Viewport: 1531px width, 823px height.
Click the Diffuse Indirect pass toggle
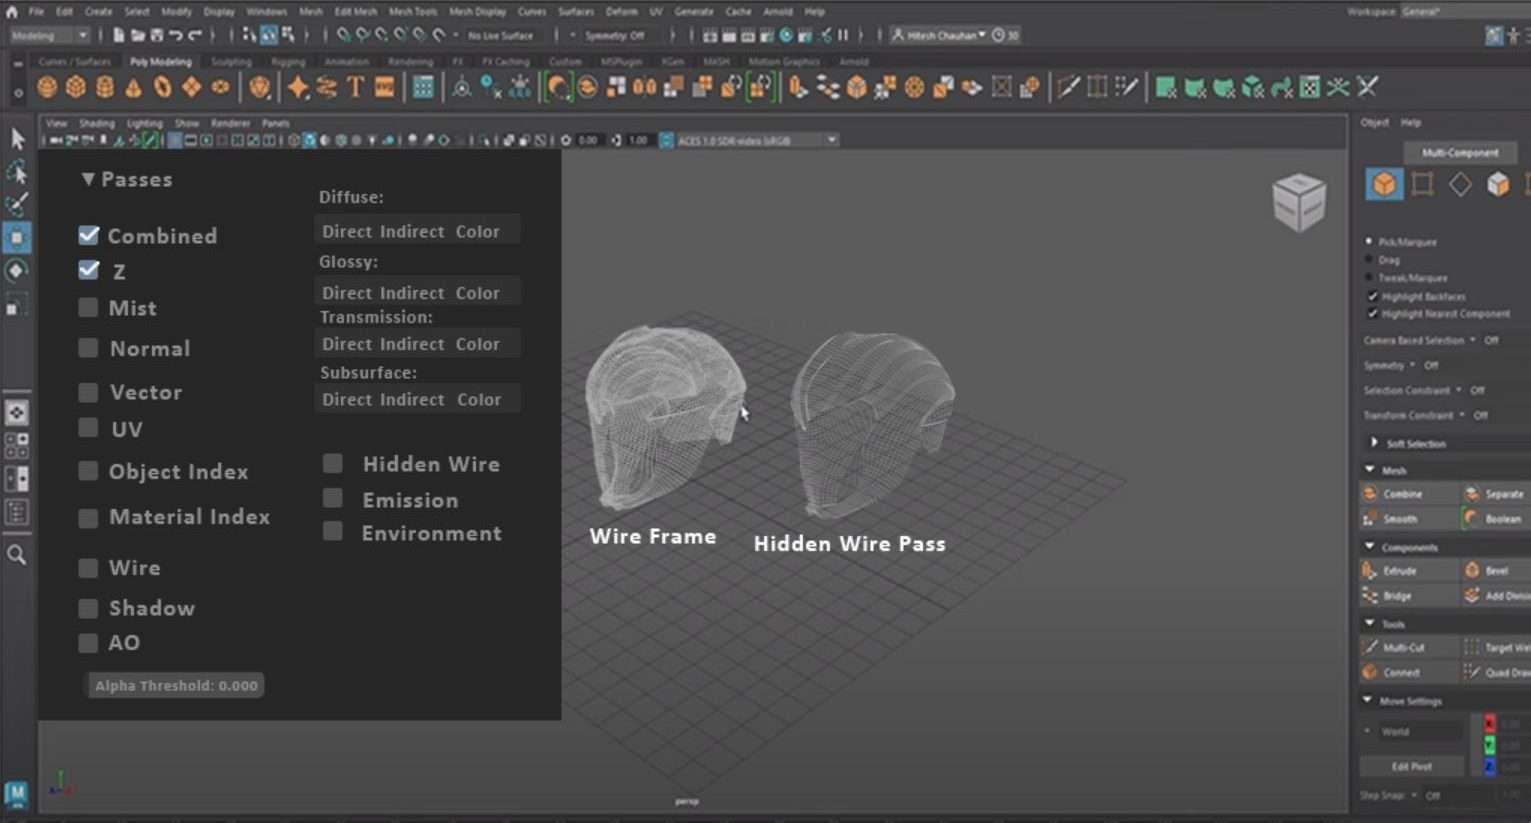point(414,231)
